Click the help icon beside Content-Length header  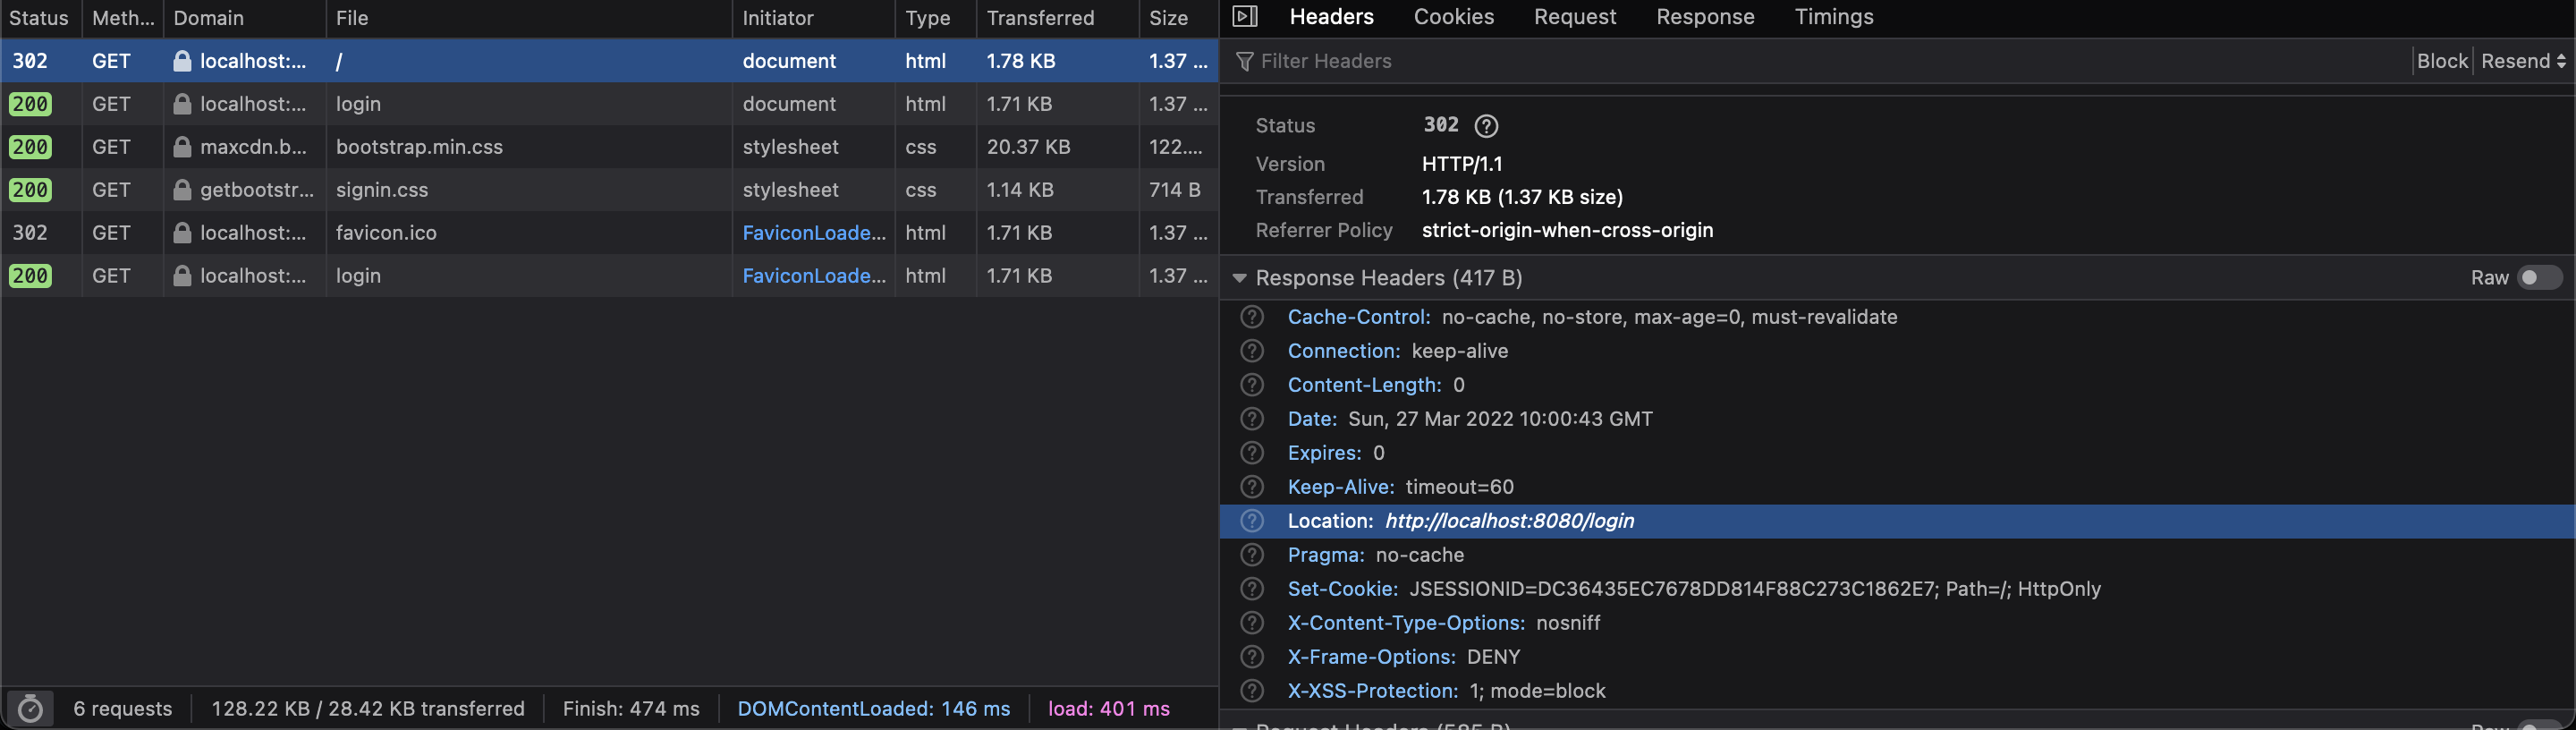click(x=1252, y=385)
